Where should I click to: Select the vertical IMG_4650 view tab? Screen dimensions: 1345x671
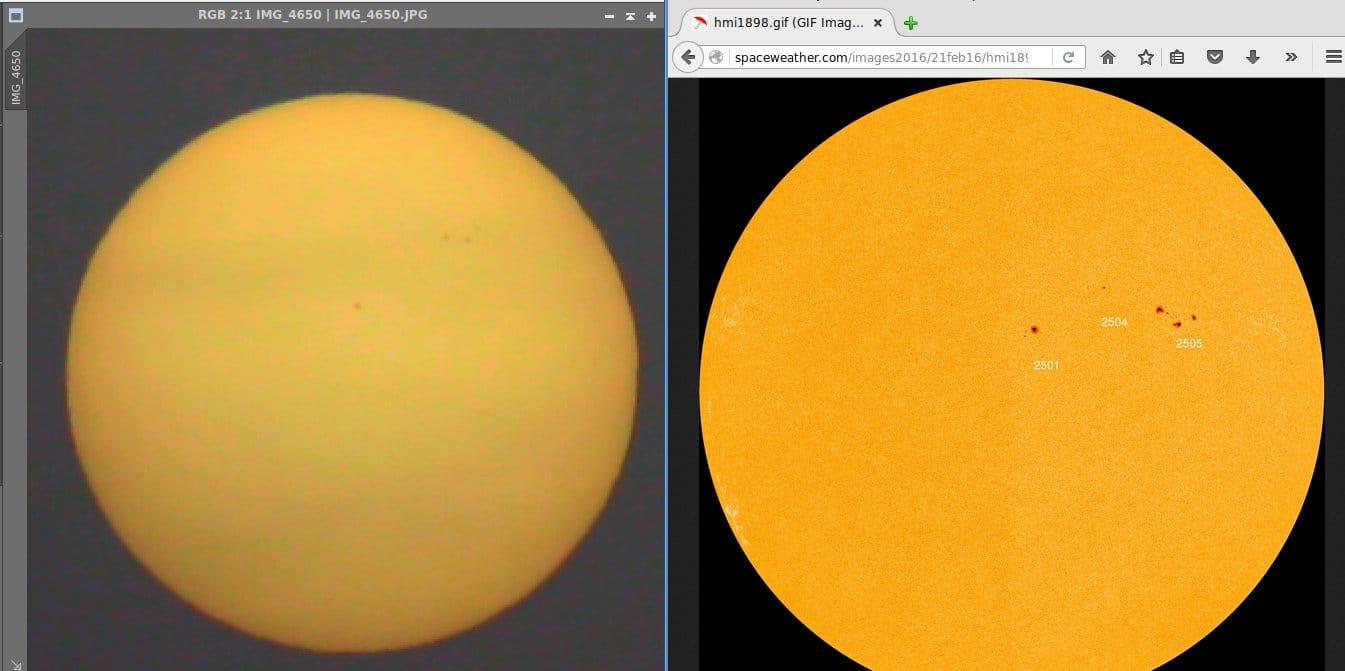pyautogui.click(x=14, y=78)
